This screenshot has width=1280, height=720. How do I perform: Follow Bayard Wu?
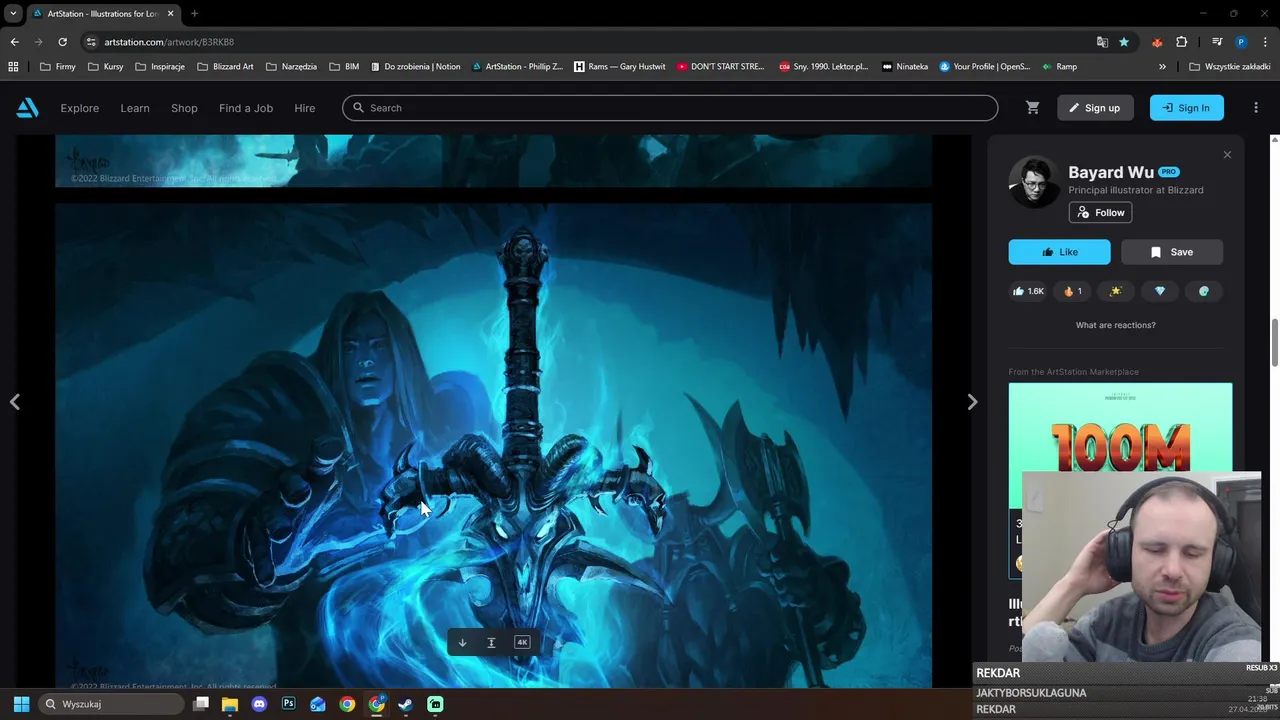coord(1100,212)
